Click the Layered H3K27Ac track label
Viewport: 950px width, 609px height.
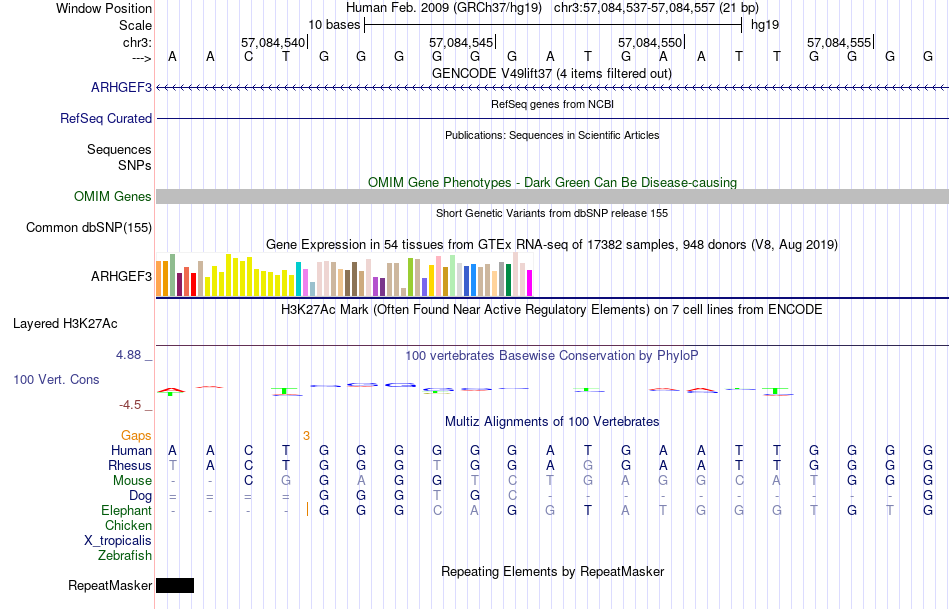click(65, 324)
